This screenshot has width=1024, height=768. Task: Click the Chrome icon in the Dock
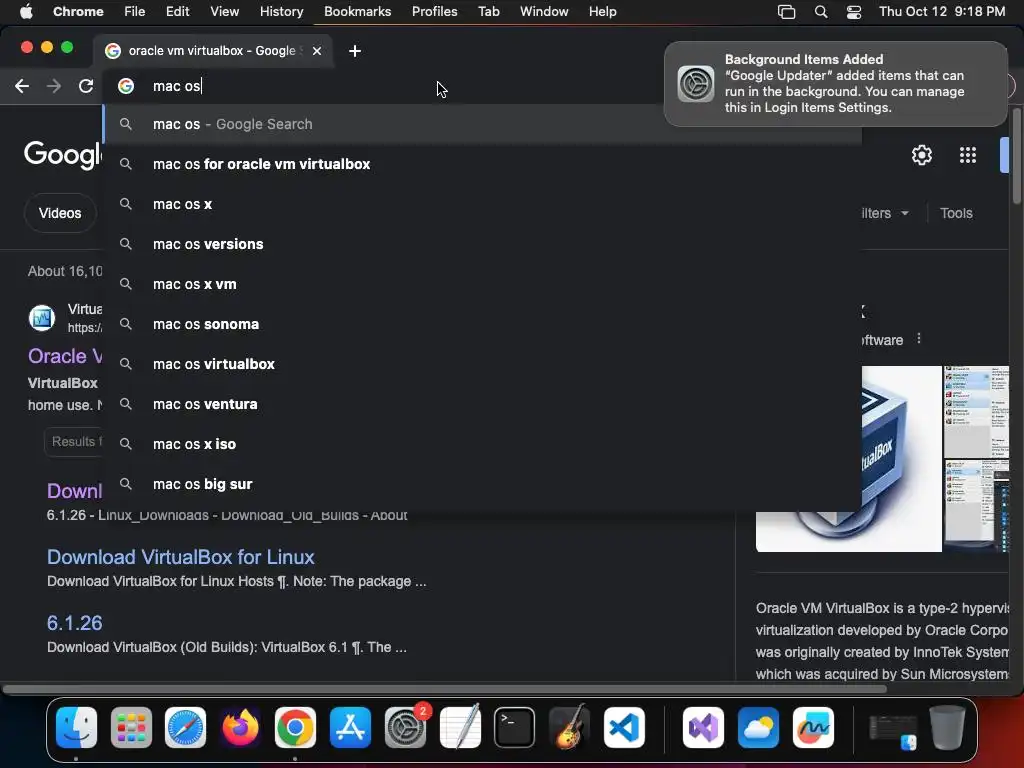(295, 727)
